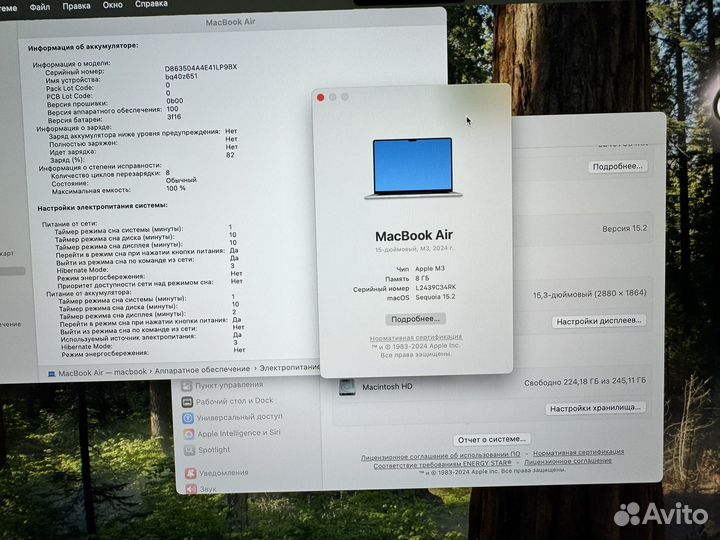Screen dimensions: 720x540
Task: Click Версия батареи 3f16 value
Action: pos(174,117)
